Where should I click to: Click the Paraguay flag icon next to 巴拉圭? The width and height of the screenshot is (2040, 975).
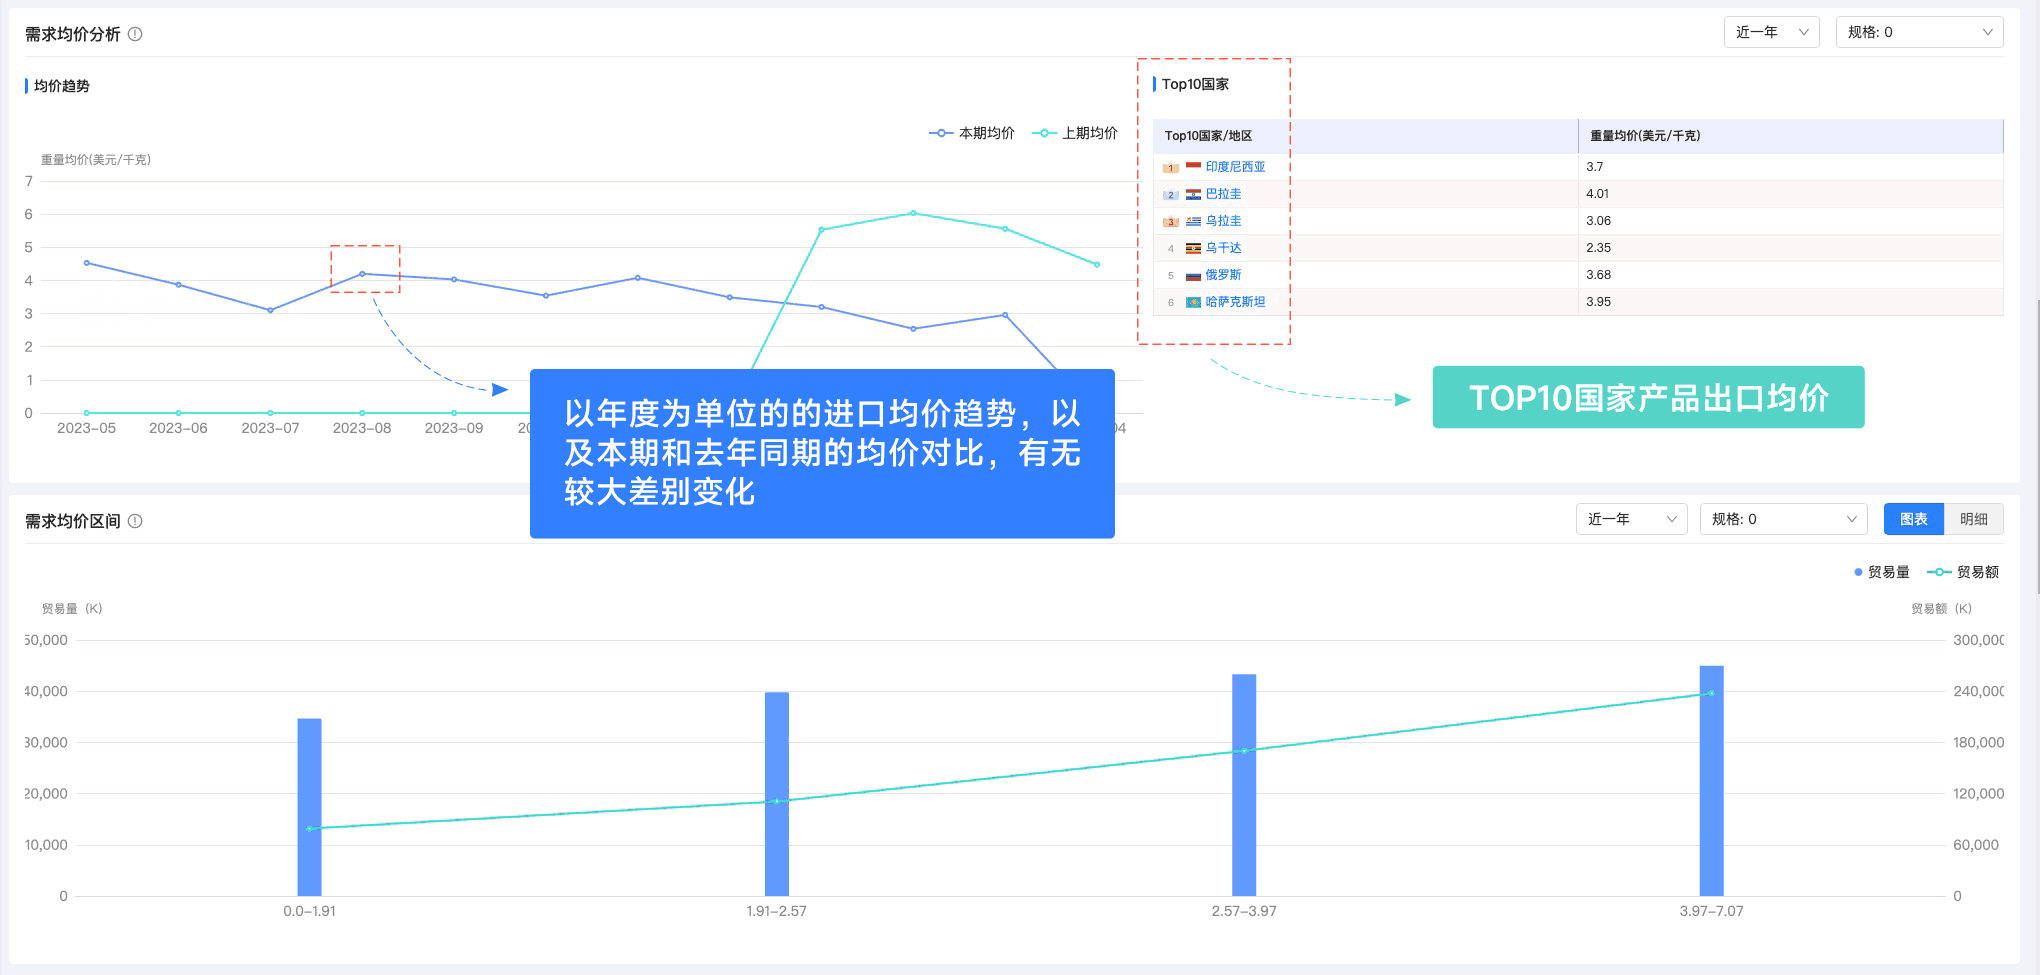tap(1193, 194)
